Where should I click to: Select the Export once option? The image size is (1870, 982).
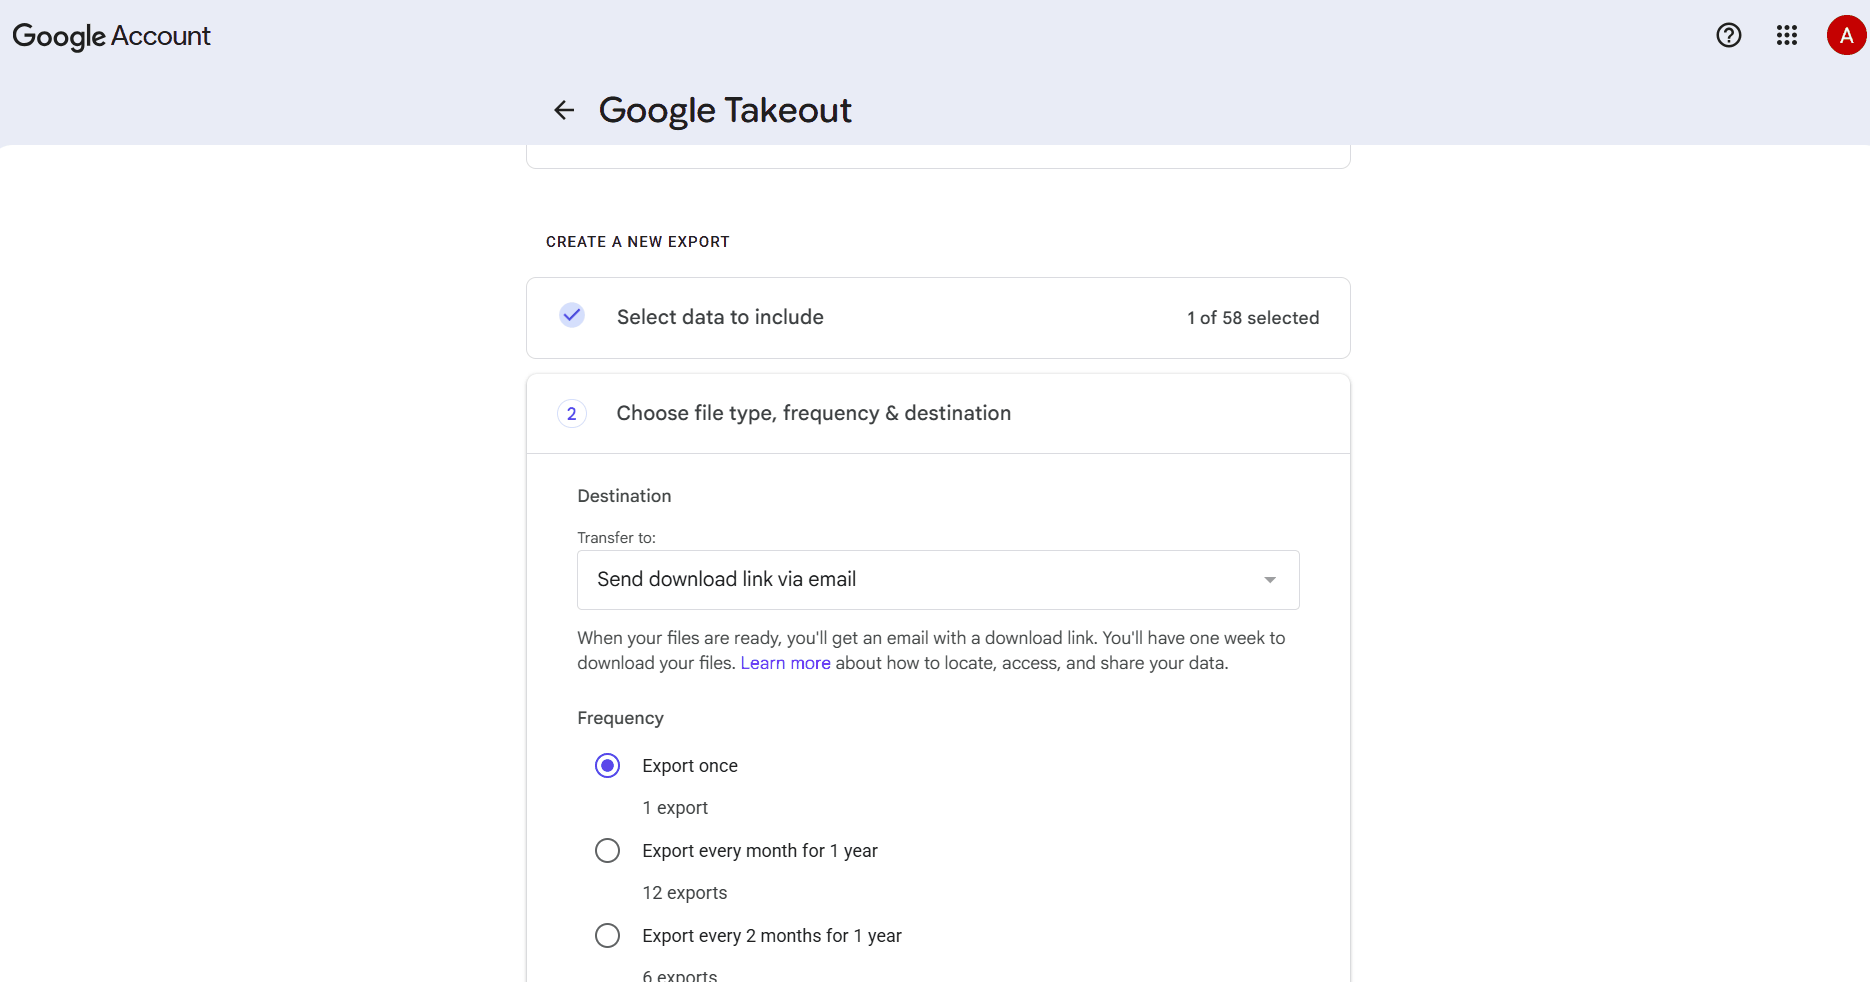608,766
